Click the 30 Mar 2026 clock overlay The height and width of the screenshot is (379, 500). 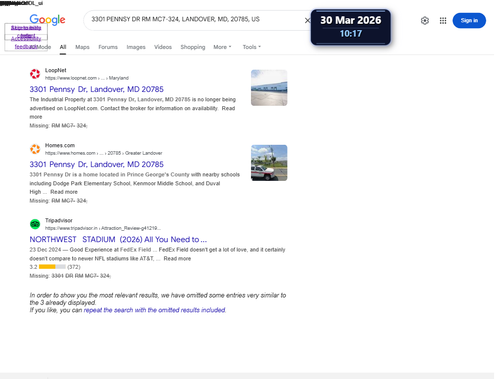(x=351, y=27)
